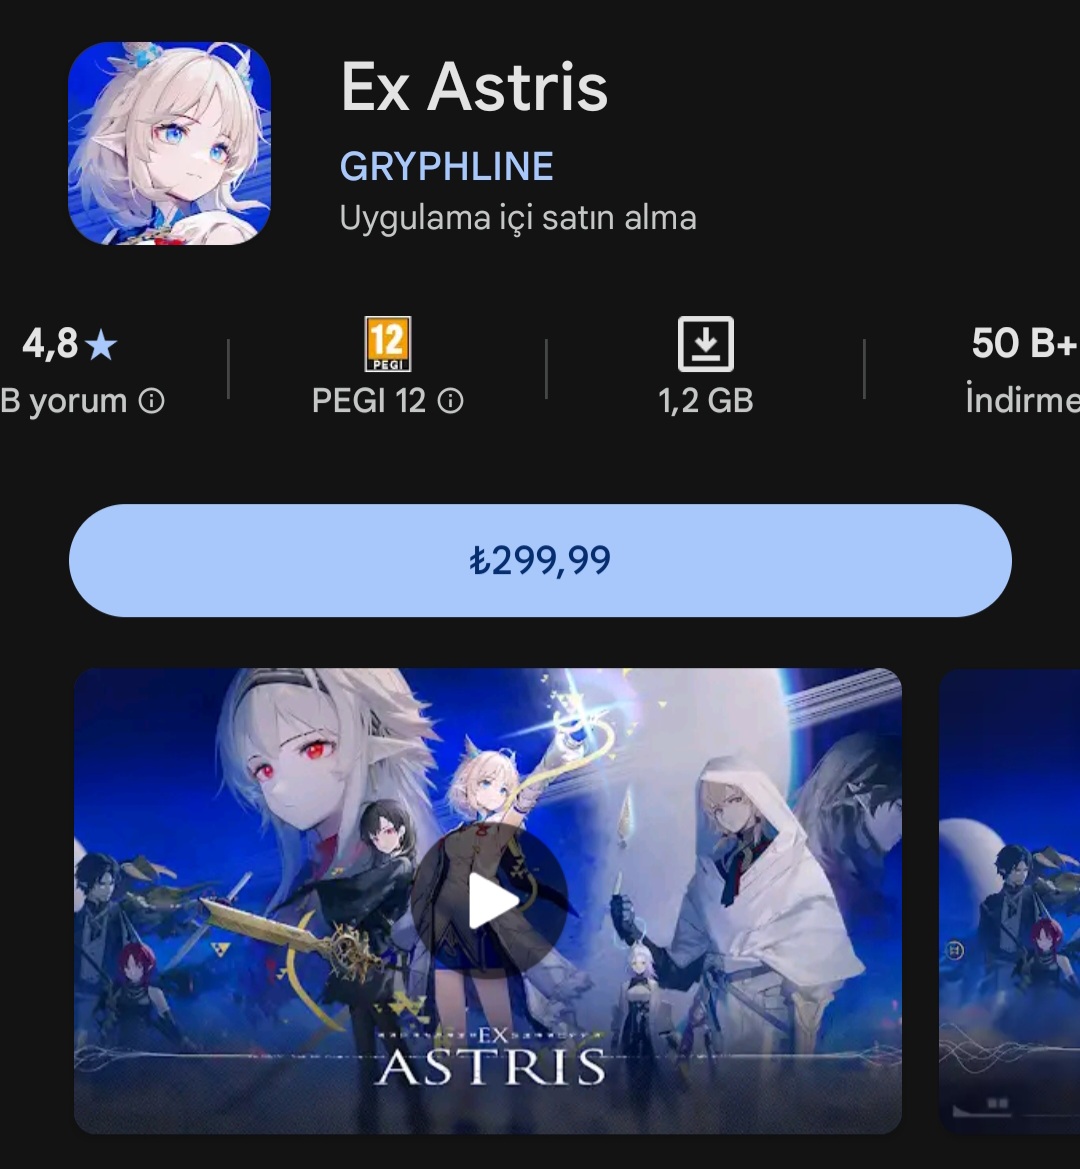Tap the İndirme label

point(1023,400)
